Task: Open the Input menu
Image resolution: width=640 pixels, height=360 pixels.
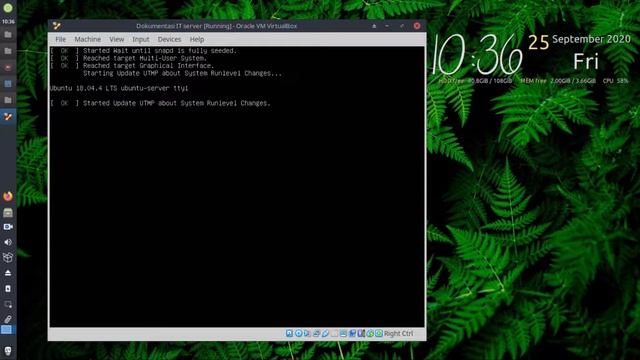Action: [x=141, y=39]
